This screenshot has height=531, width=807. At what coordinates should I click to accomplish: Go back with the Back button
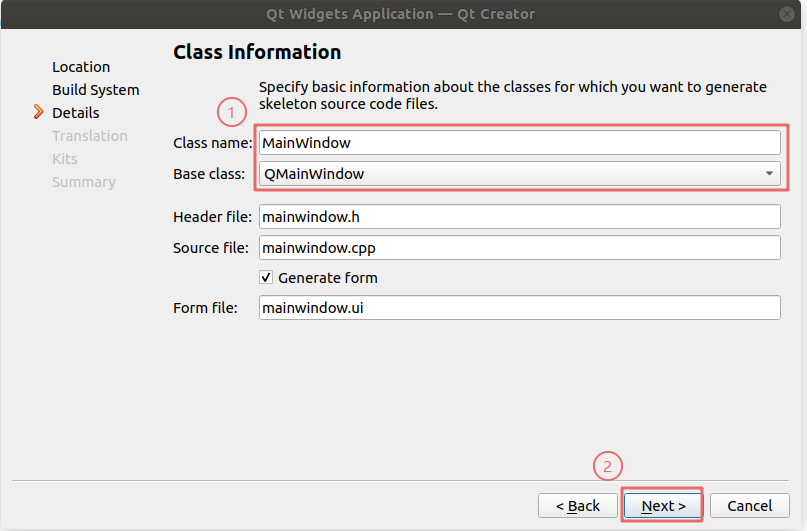click(578, 506)
